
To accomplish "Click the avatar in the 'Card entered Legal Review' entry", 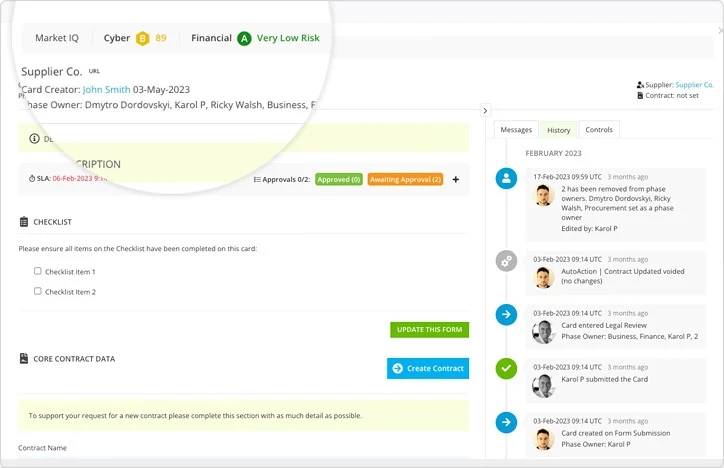I will pos(544,332).
